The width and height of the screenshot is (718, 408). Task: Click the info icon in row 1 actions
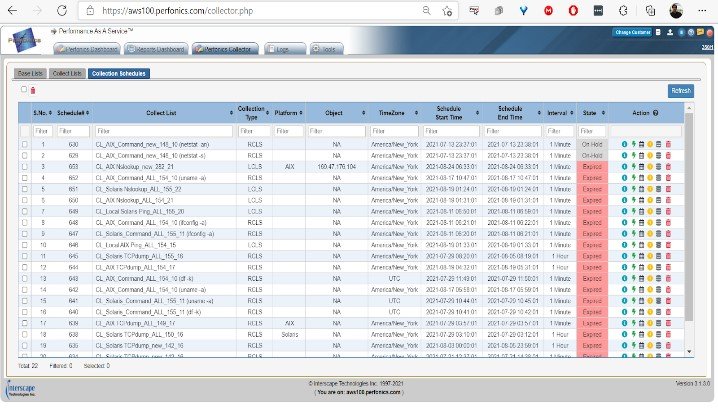(x=624, y=145)
